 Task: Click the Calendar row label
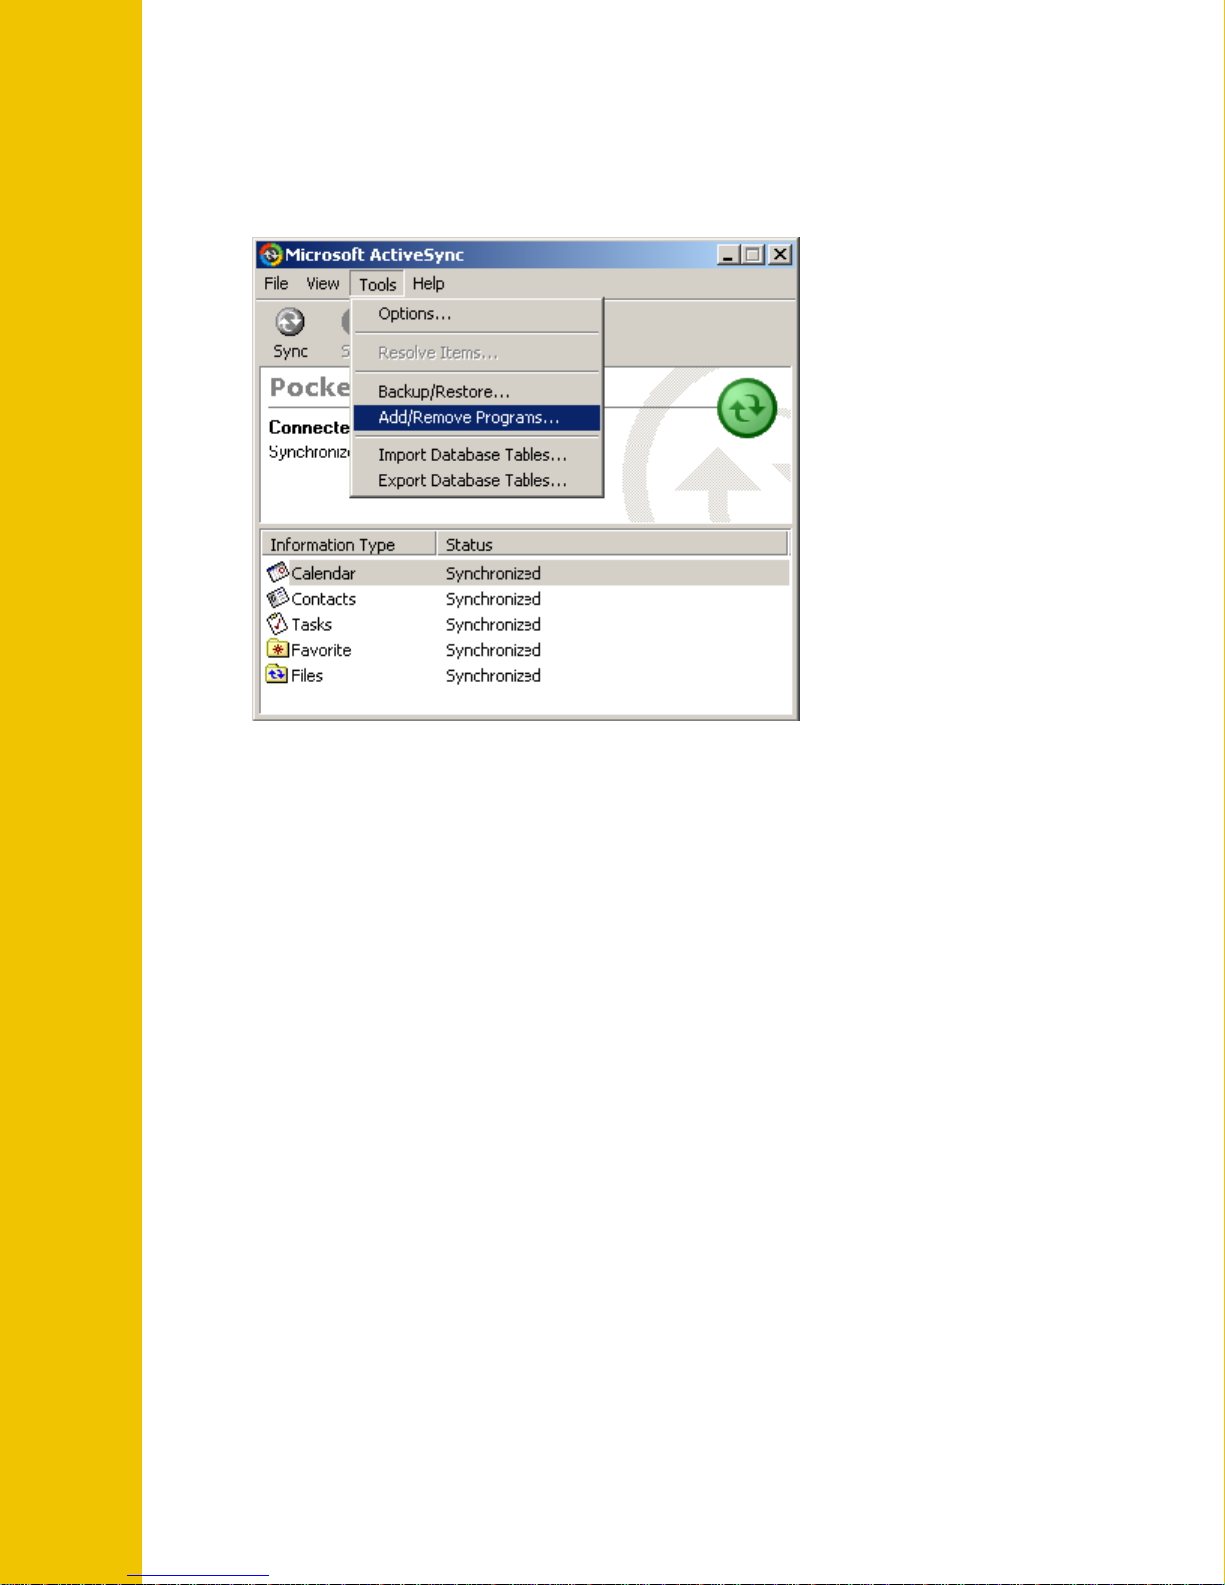323,573
